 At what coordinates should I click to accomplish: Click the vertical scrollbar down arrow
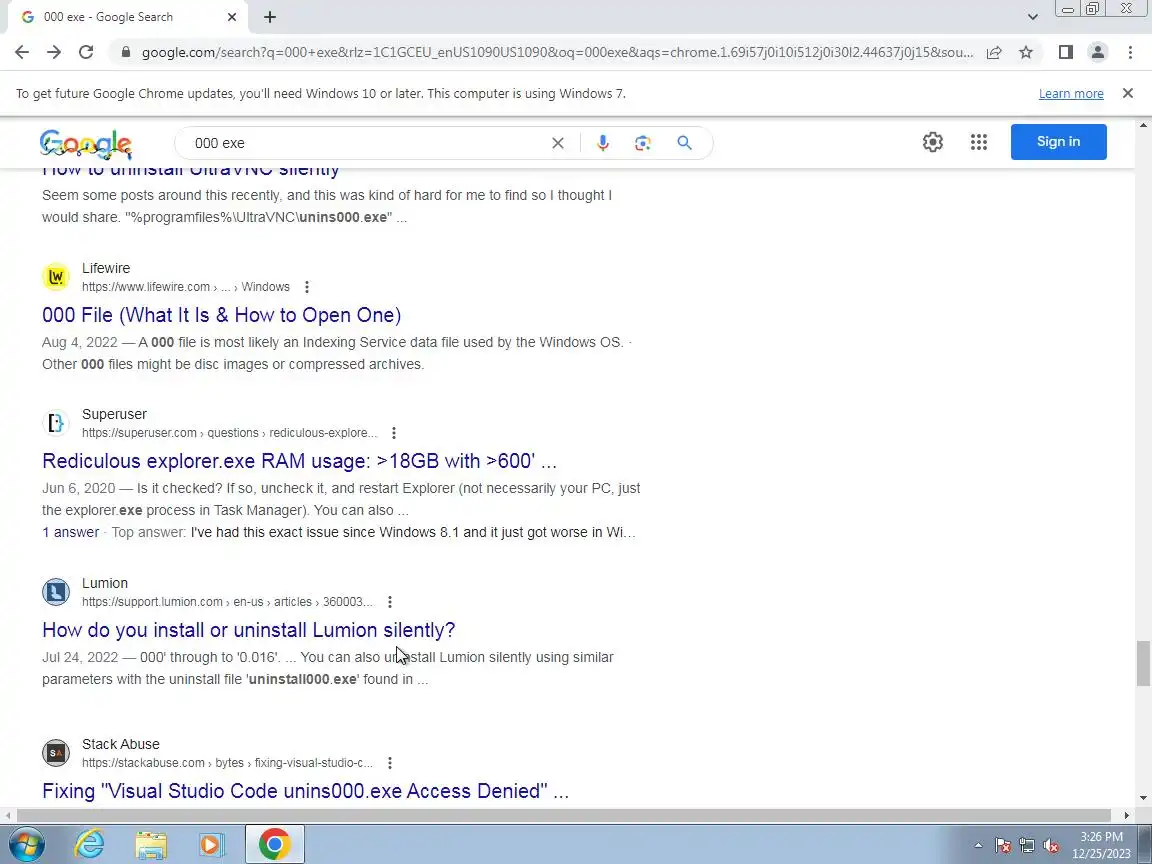[x=1143, y=798]
